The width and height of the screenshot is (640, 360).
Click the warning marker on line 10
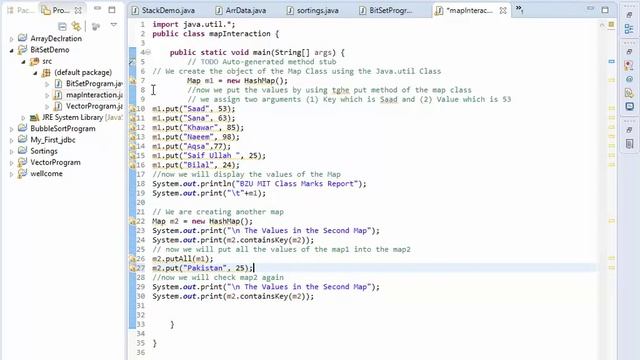tap(132, 109)
